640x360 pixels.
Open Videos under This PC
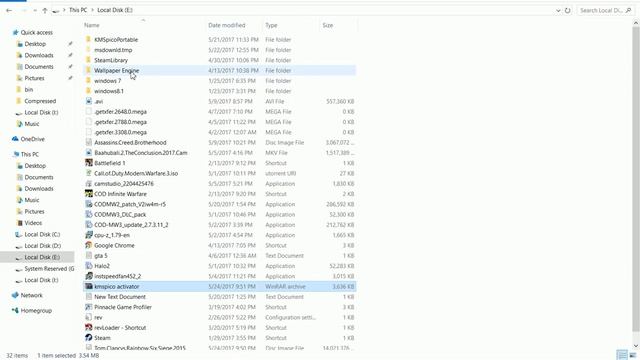[x=33, y=223]
